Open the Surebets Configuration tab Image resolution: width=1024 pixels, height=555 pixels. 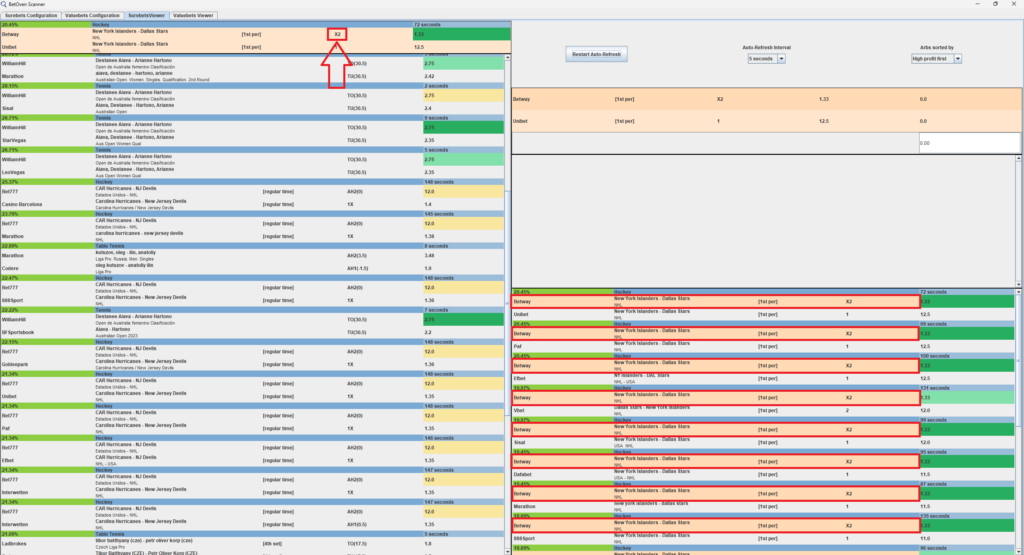tap(31, 15)
